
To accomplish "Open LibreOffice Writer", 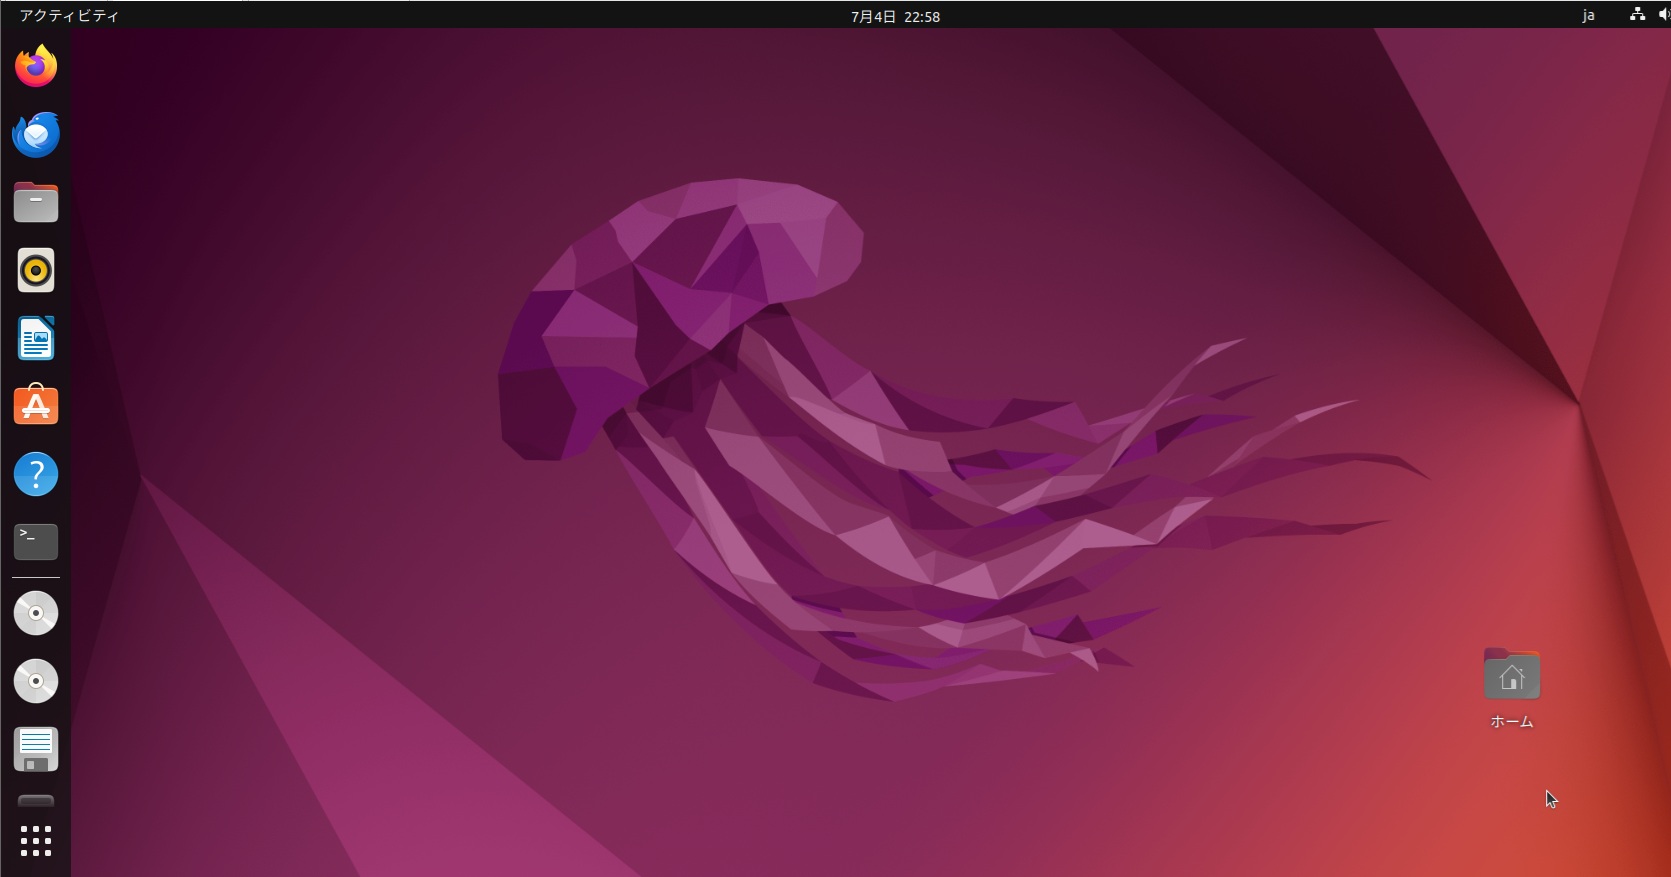I will click(x=36, y=338).
